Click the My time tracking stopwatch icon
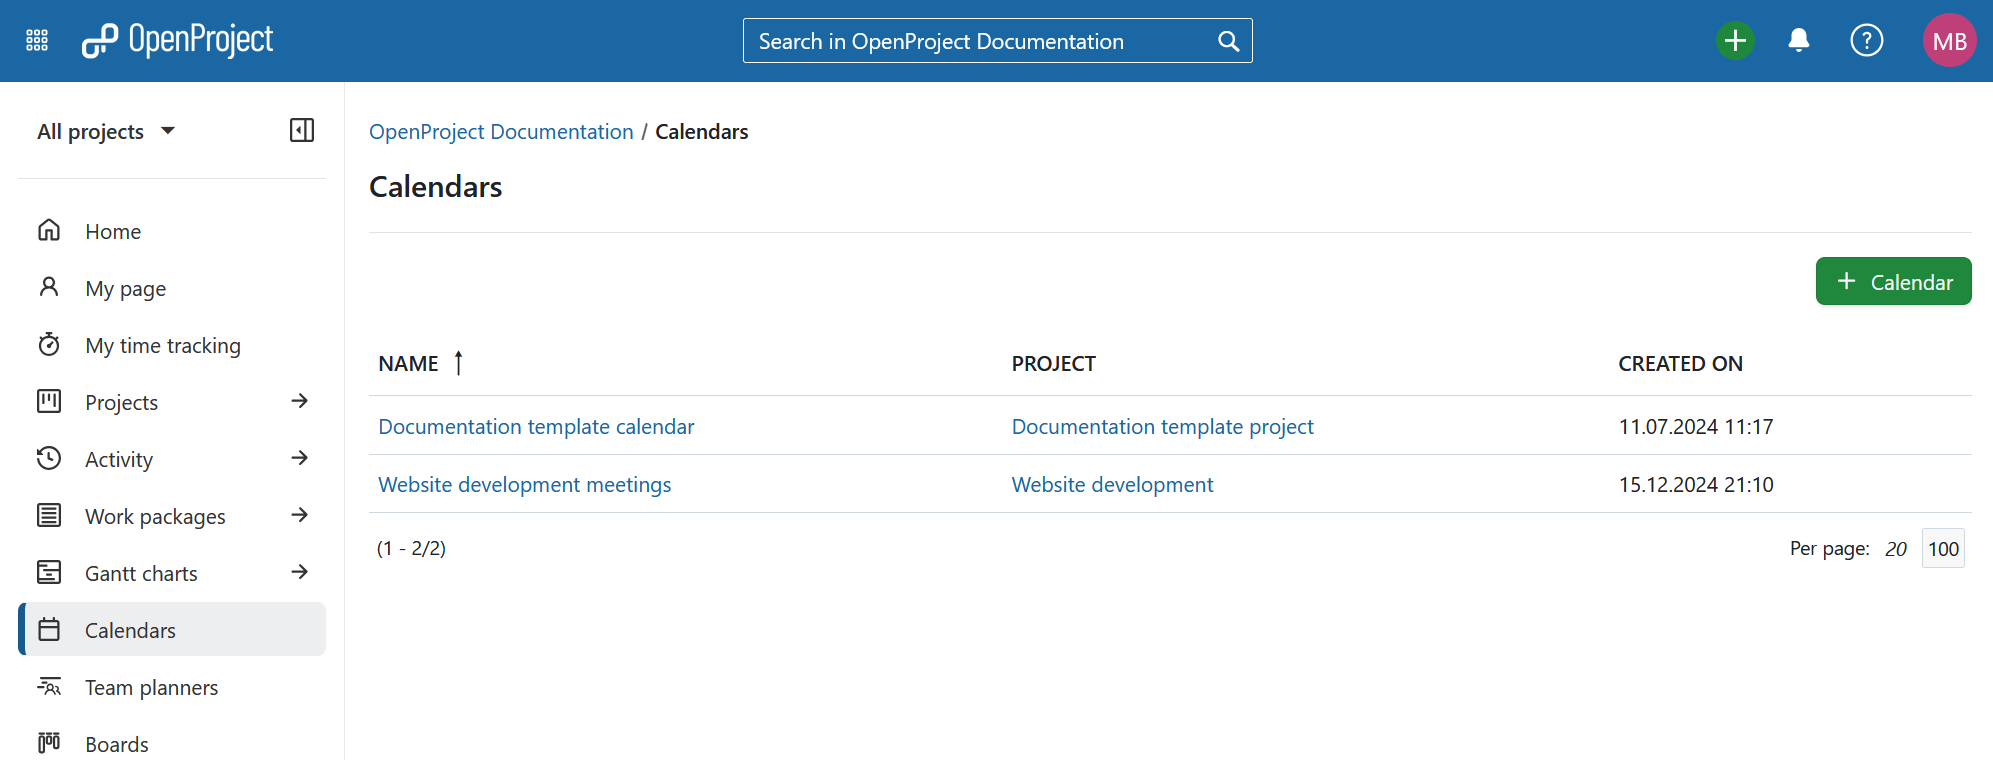This screenshot has height=760, width=1993. coord(49,344)
